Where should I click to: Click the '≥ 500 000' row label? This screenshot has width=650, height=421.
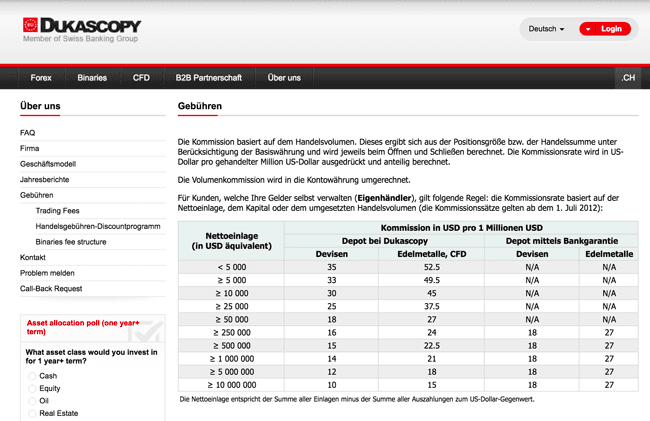[232, 346]
